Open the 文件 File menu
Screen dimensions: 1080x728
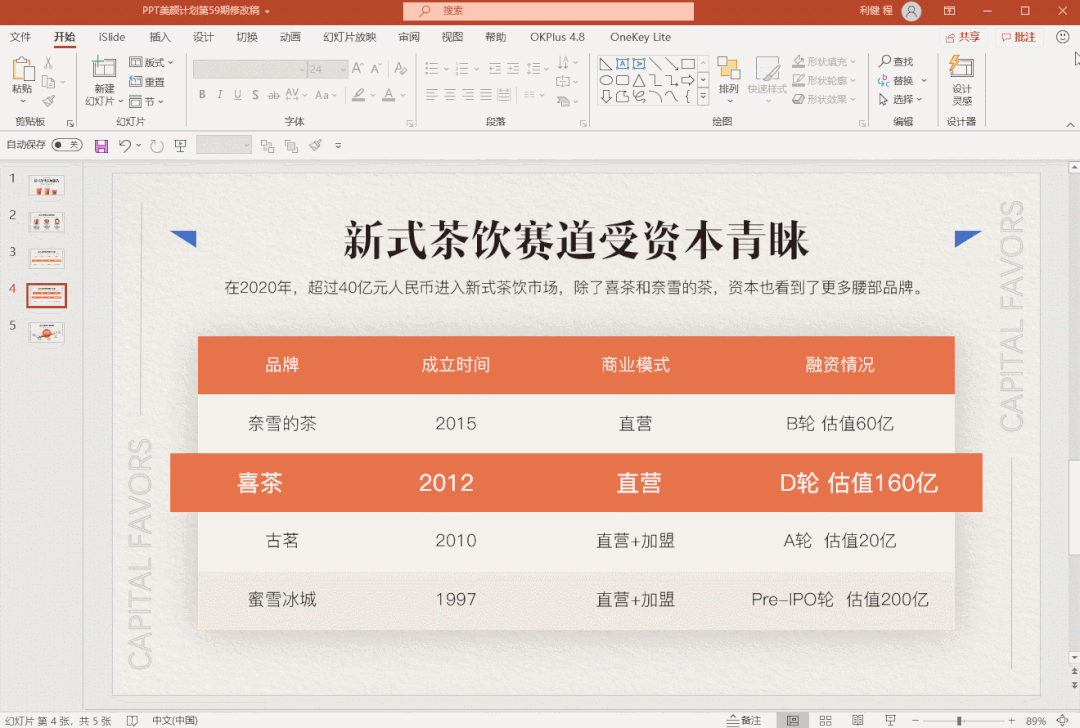pos(21,37)
